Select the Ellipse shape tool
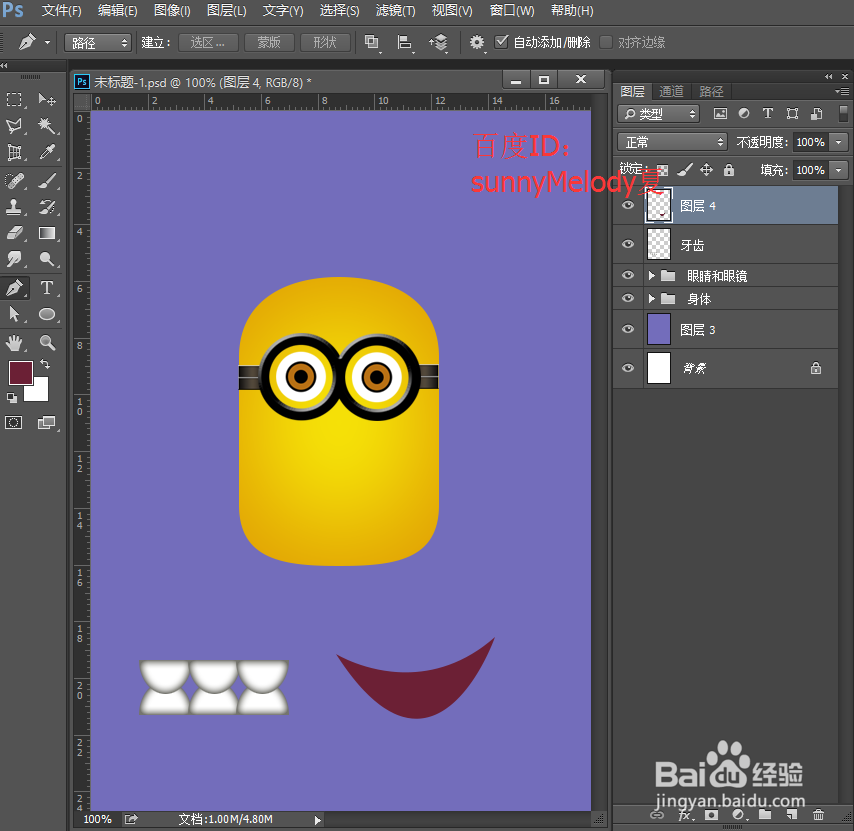Image resolution: width=854 pixels, height=831 pixels. click(x=47, y=314)
